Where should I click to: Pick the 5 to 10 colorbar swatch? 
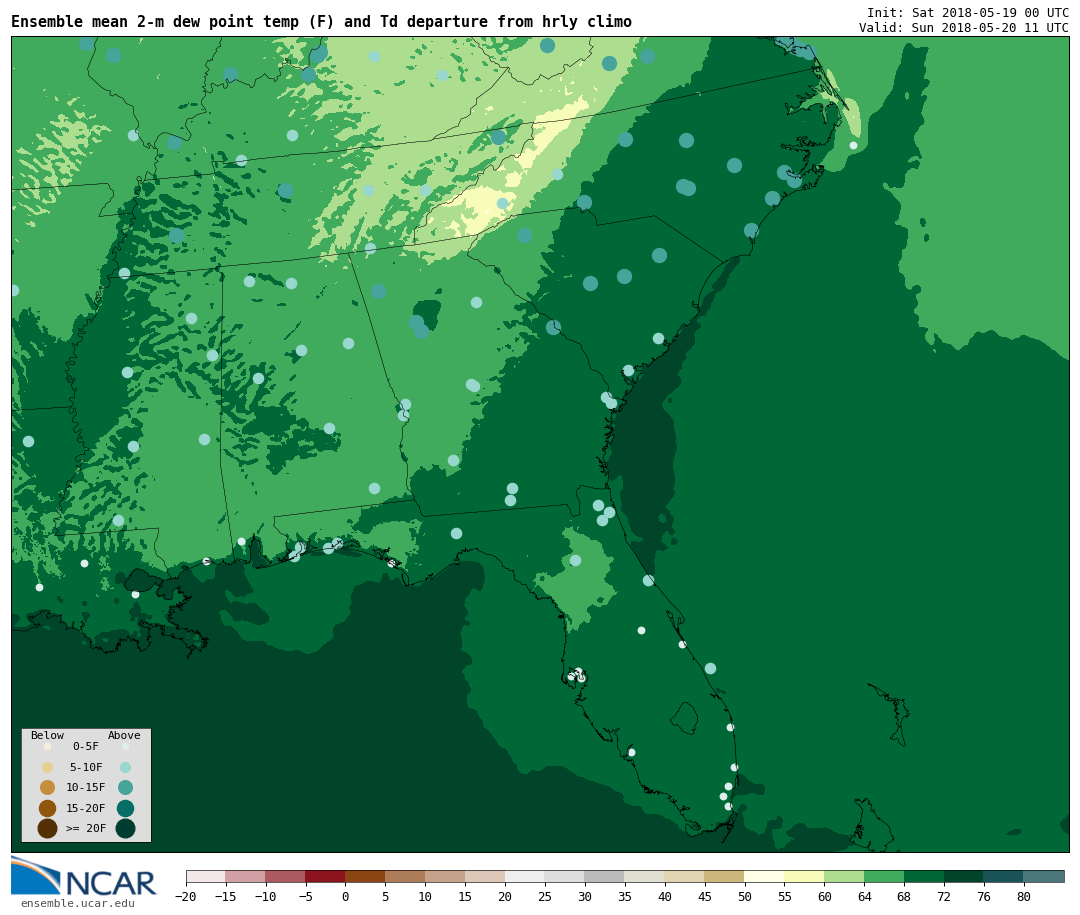click(406, 876)
